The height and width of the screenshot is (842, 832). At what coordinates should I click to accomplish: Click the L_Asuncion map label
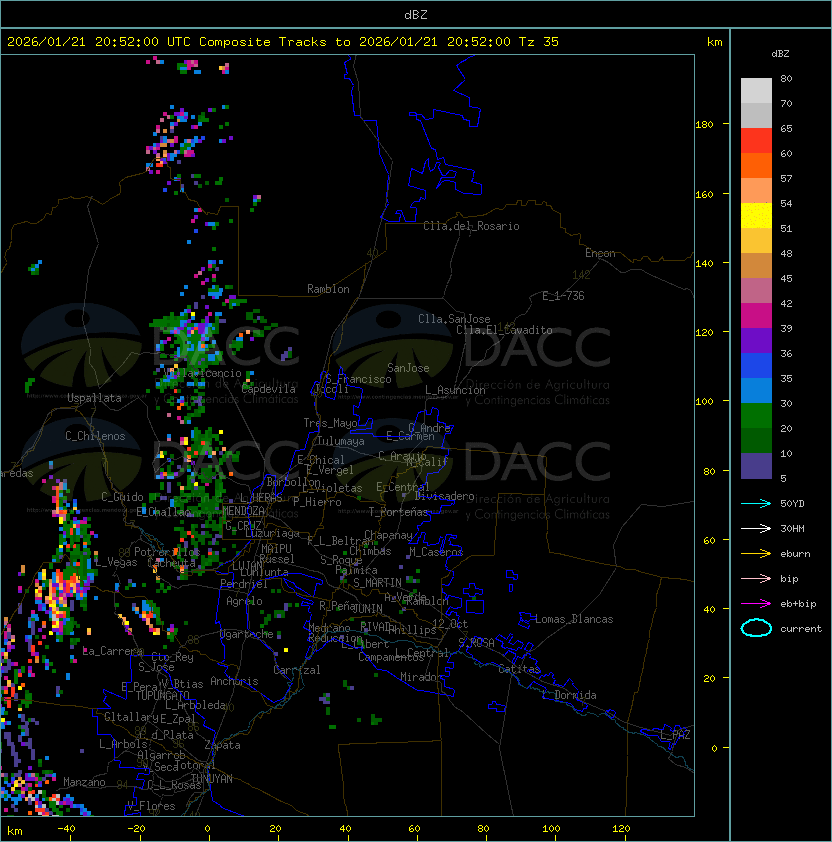455,390
